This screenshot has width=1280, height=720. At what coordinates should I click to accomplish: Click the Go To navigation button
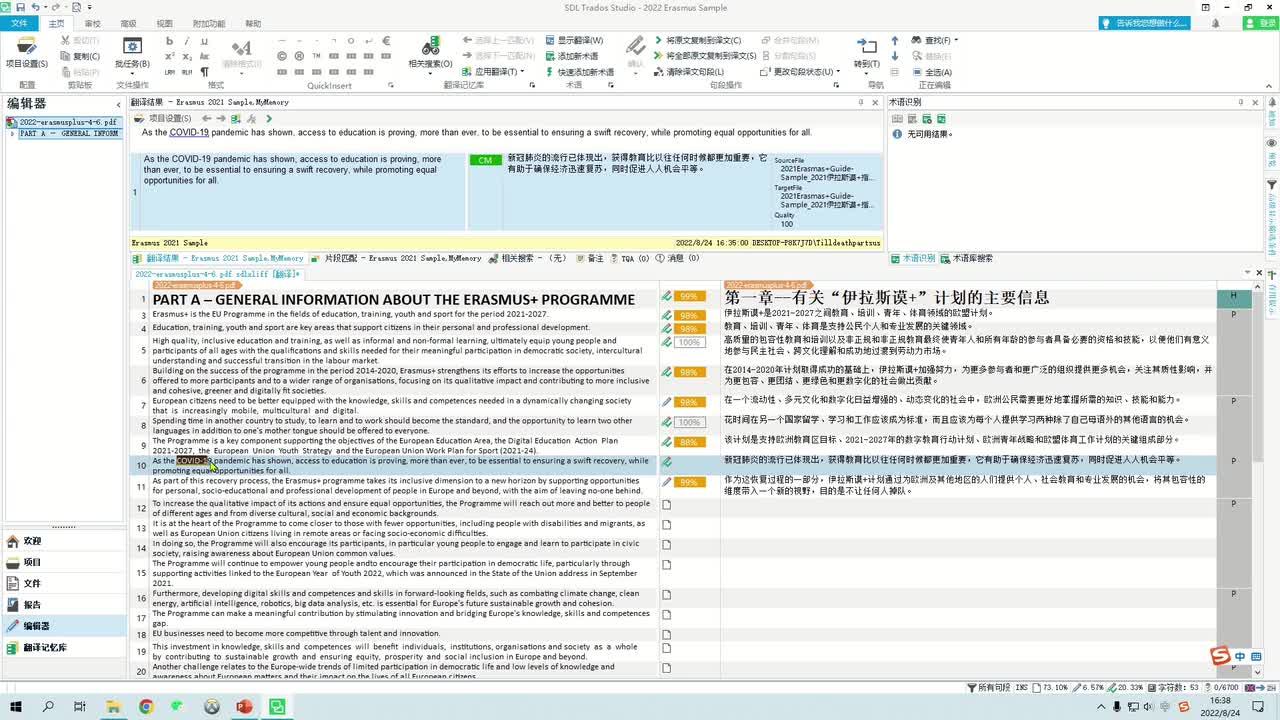pyautogui.click(x=866, y=53)
